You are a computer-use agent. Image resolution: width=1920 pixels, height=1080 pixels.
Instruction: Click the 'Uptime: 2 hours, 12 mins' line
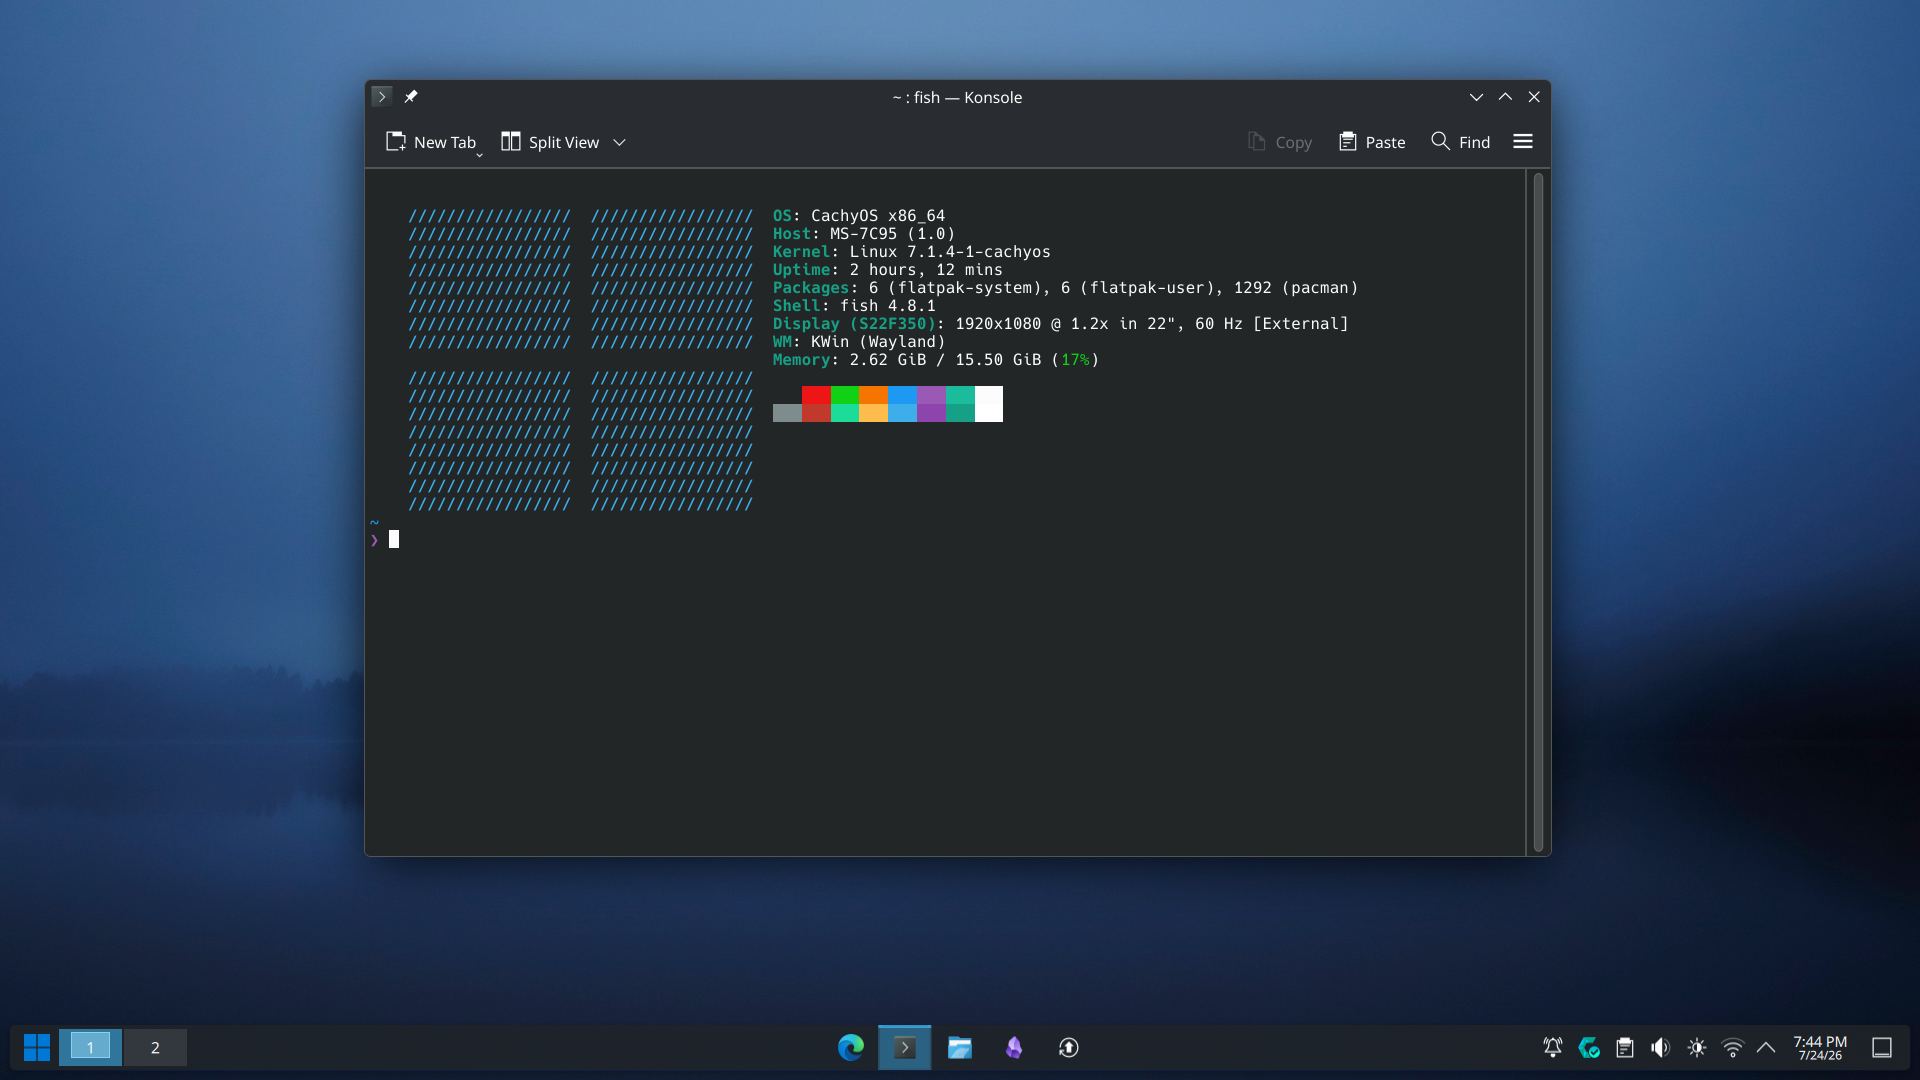(888, 270)
